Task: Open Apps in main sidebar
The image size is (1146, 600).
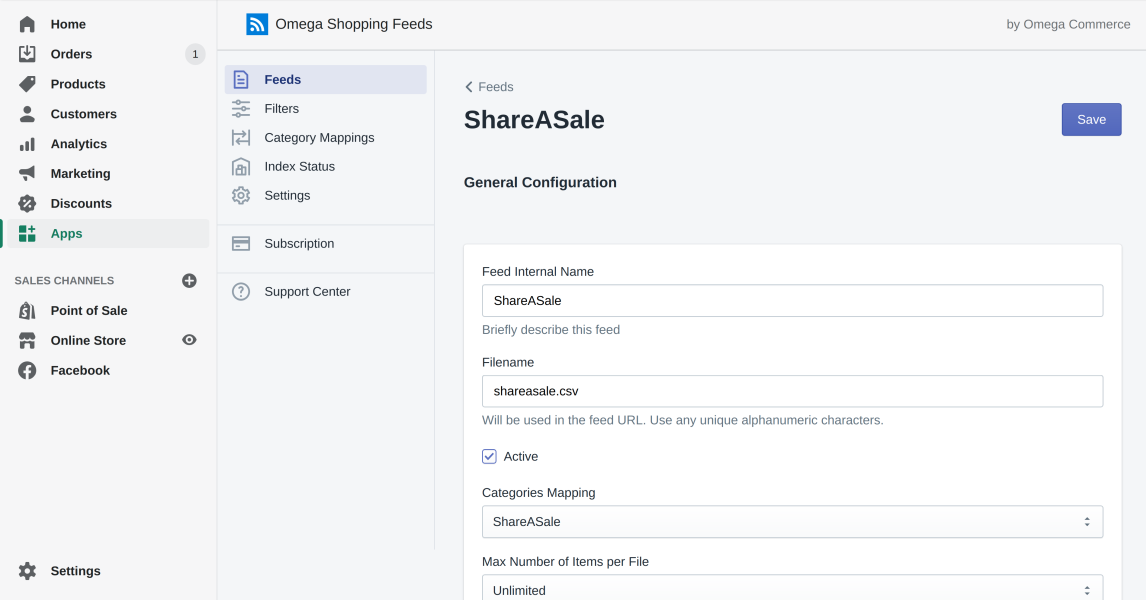Action: (107, 234)
